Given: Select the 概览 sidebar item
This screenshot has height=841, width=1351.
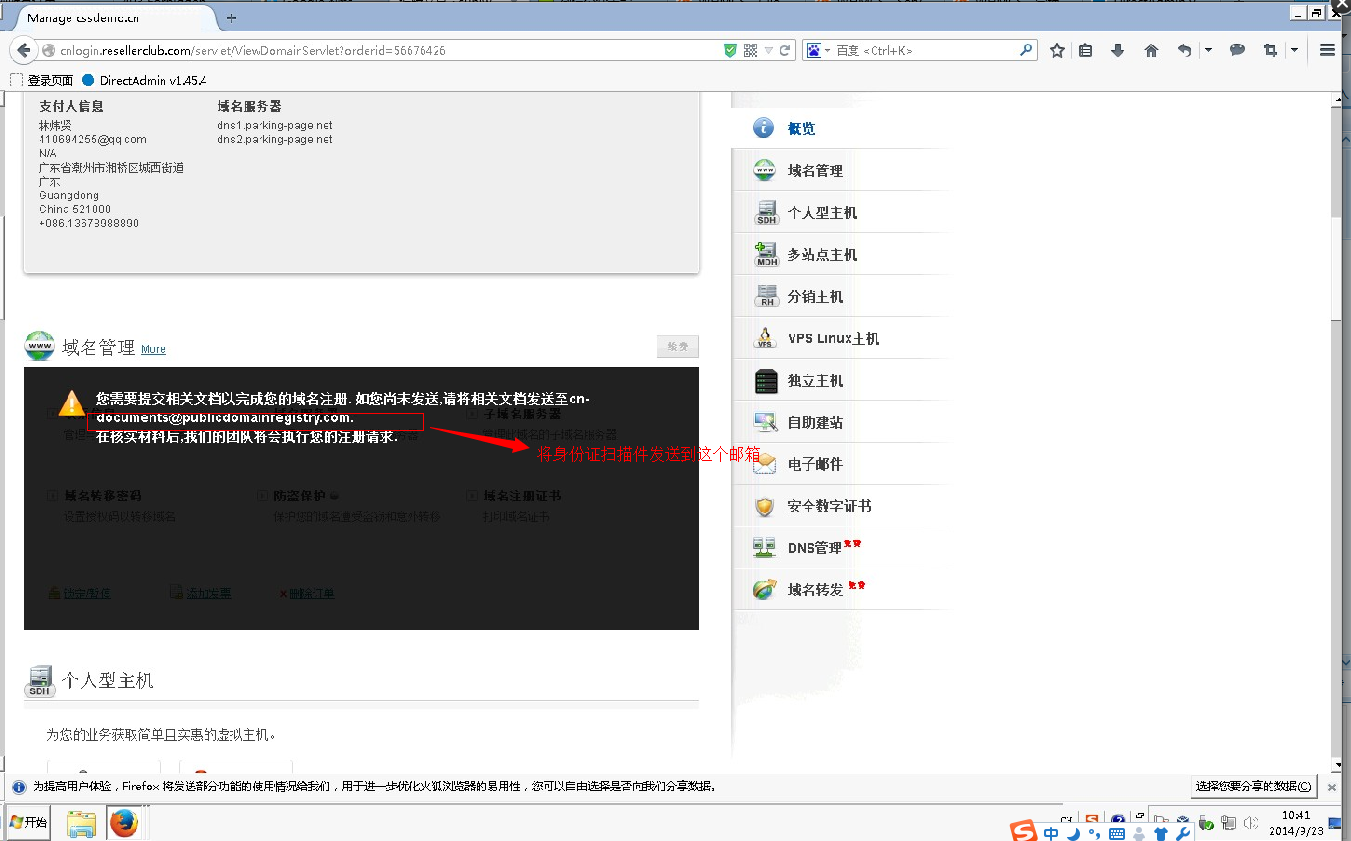Looking at the screenshot, I should [840, 128].
